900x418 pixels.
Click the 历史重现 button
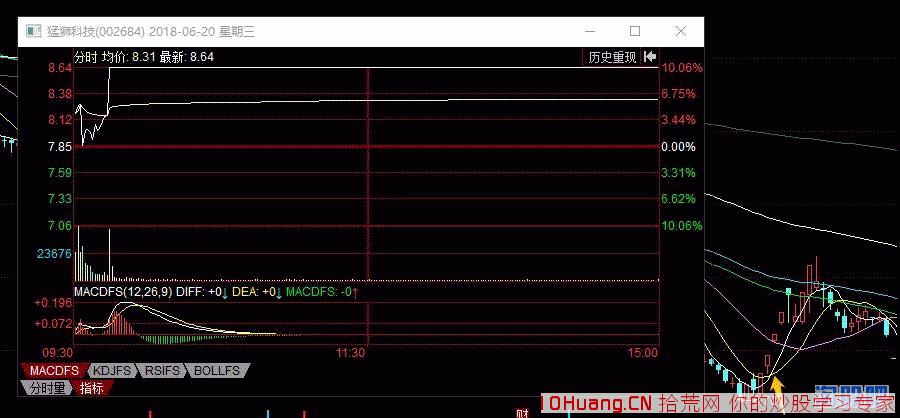(x=612, y=57)
